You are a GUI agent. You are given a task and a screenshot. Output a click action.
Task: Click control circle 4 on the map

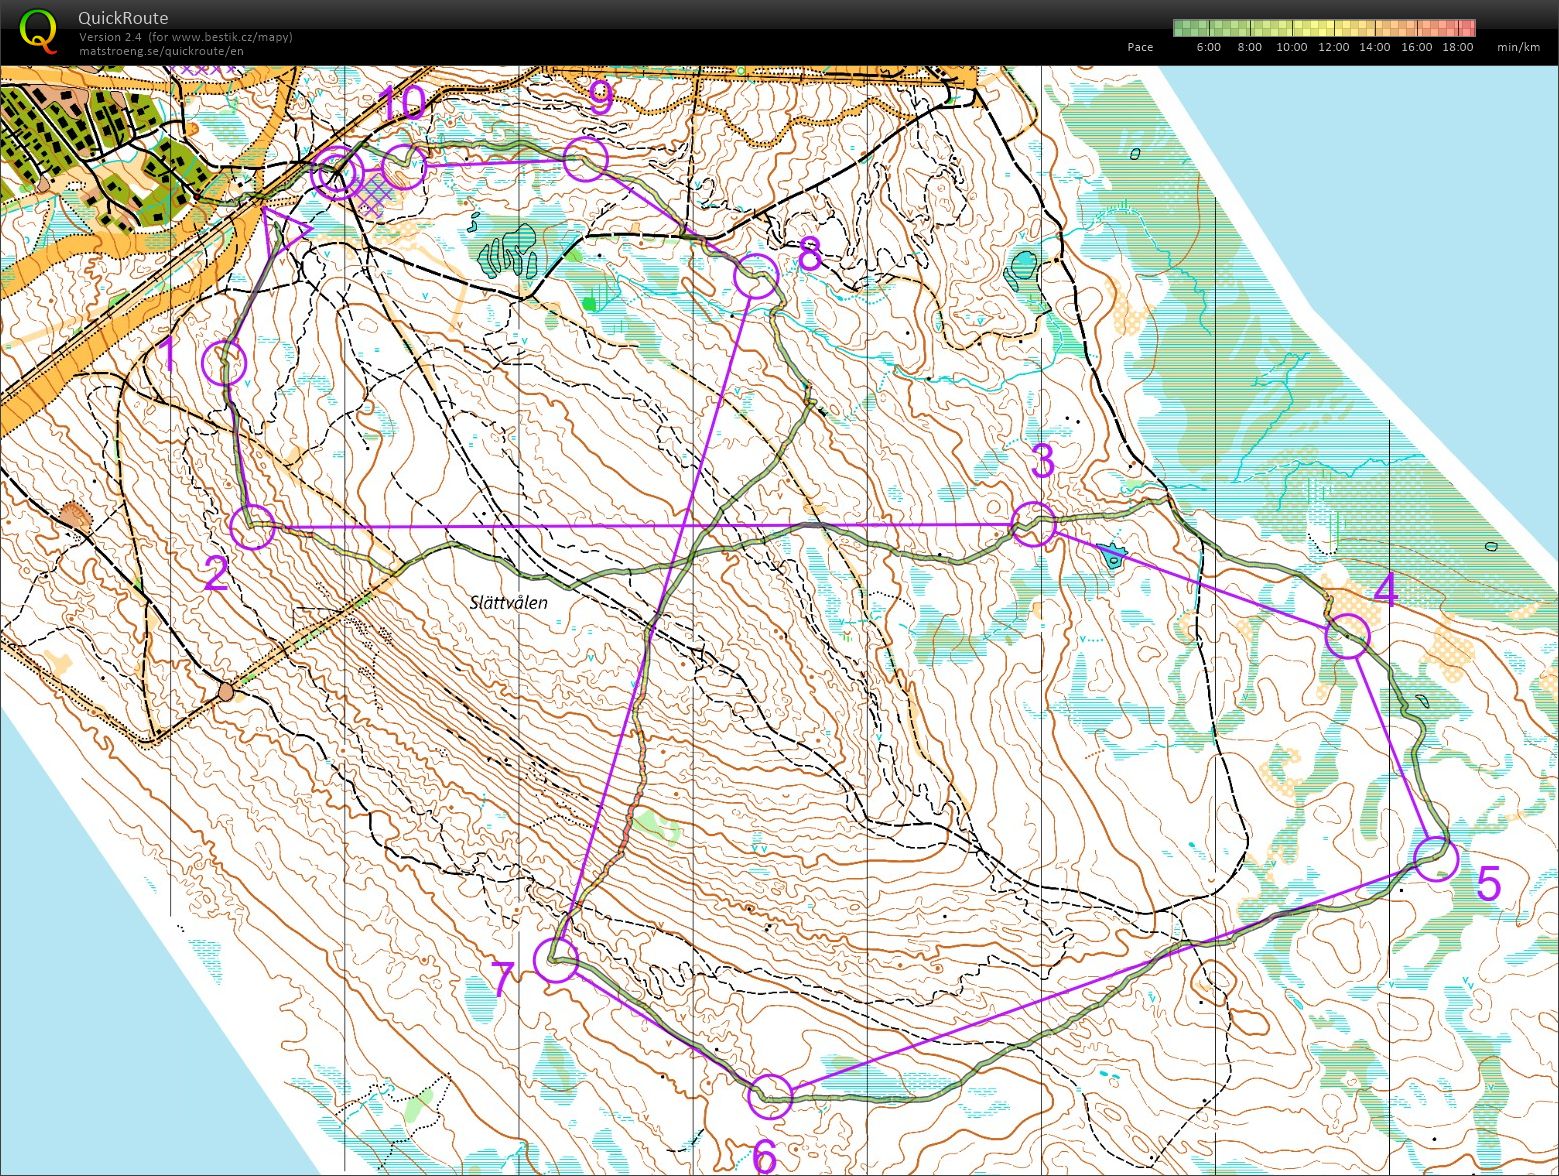1347,636
